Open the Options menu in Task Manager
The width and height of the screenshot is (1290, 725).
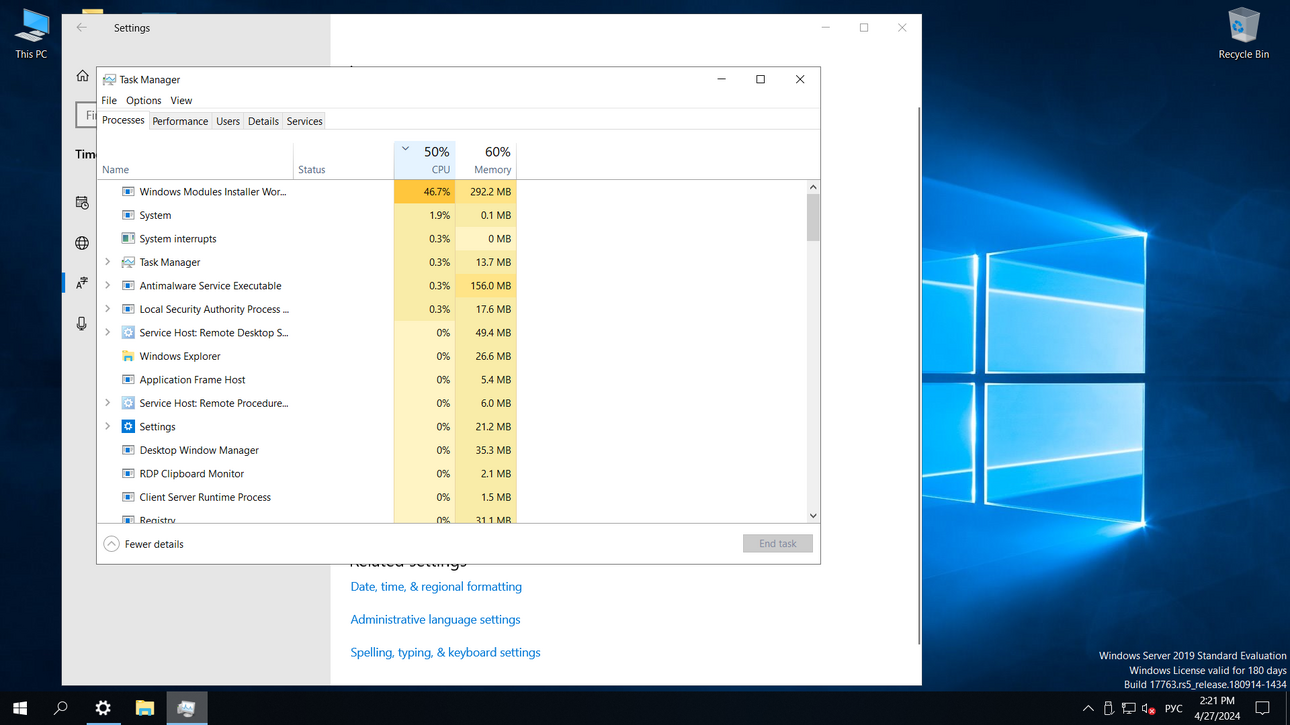tap(143, 100)
